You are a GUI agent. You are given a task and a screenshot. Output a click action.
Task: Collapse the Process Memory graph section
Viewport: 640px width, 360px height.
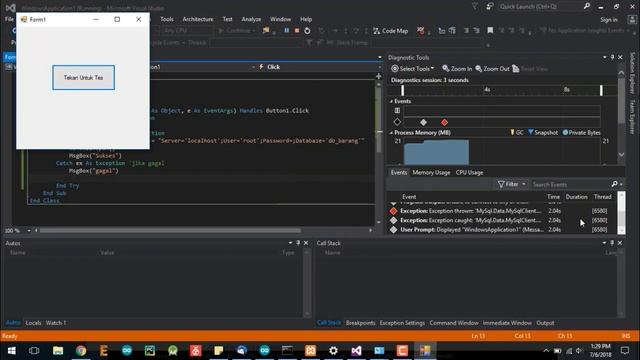[391, 133]
